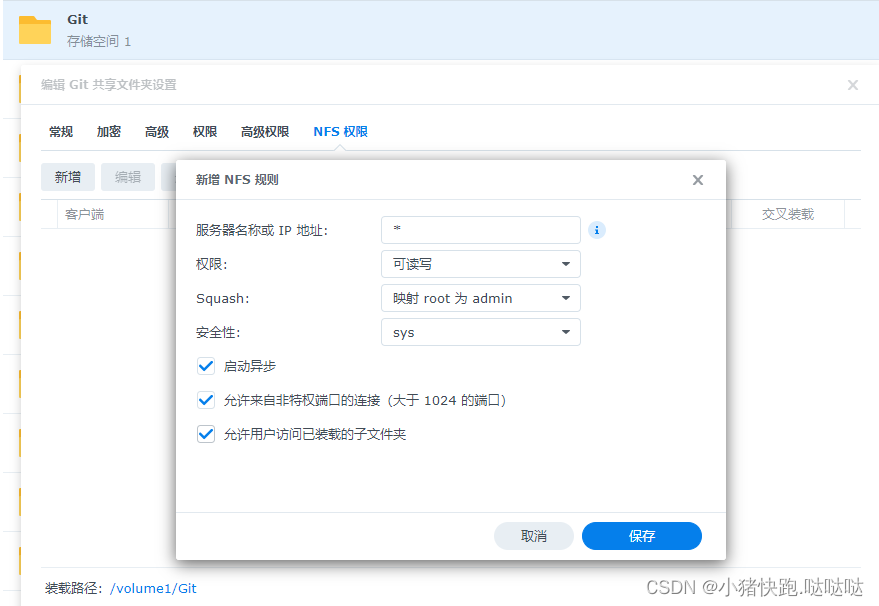Toggle the 允许来自非特权端口的连接 checkbox
This screenshot has height=606, width=879.
pyautogui.click(x=206, y=400)
